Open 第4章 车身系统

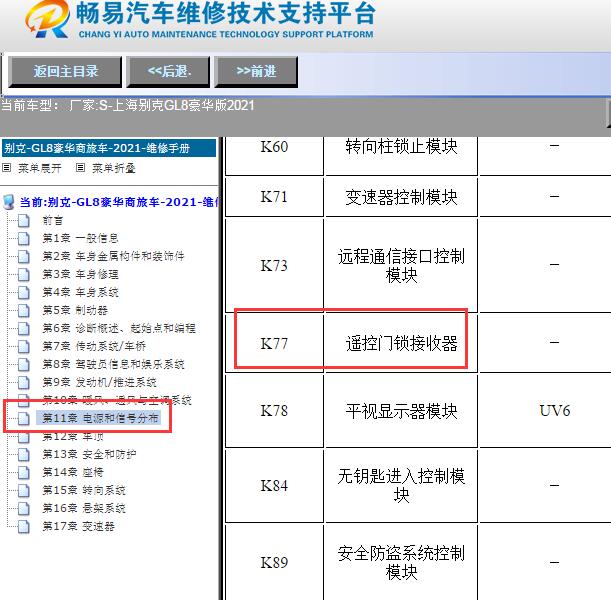[x=80, y=292]
